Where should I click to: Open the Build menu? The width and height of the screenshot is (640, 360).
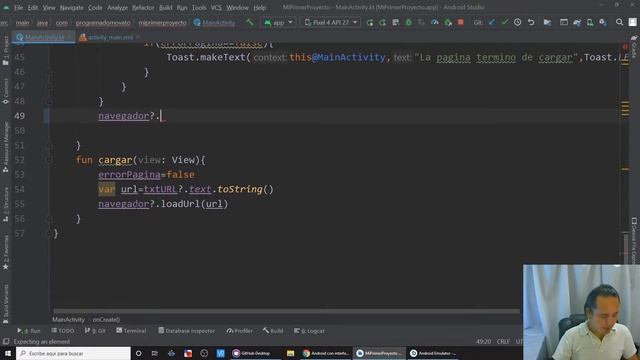pyautogui.click(x=165, y=8)
